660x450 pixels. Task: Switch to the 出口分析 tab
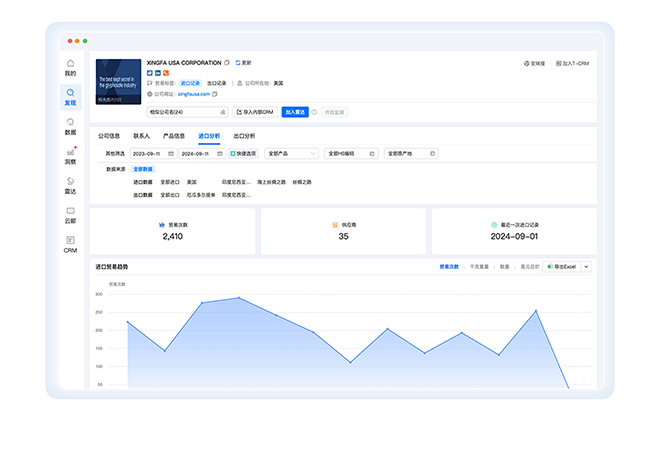click(244, 136)
